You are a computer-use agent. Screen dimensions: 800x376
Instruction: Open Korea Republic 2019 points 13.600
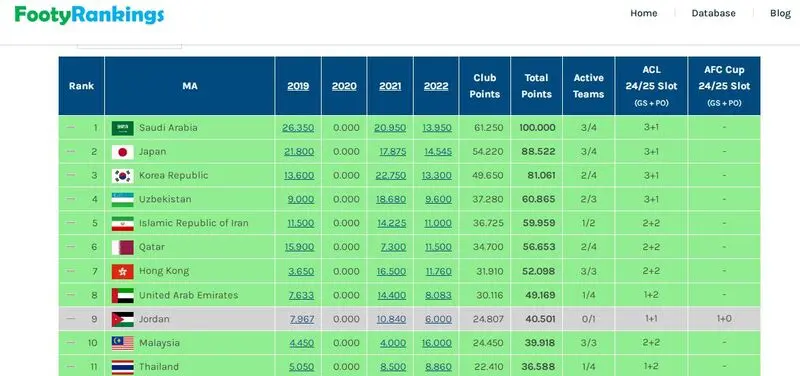click(x=299, y=175)
